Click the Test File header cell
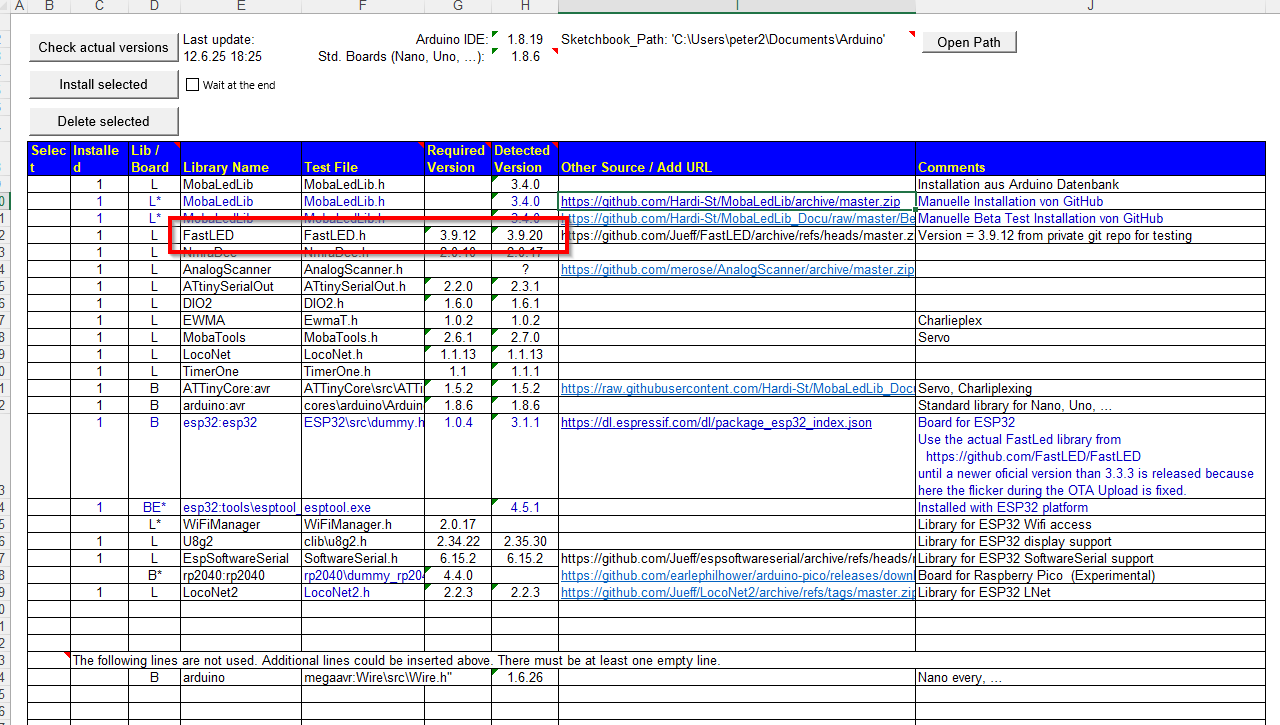The width and height of the screenshot is (1280, 725). coord(363,159)
